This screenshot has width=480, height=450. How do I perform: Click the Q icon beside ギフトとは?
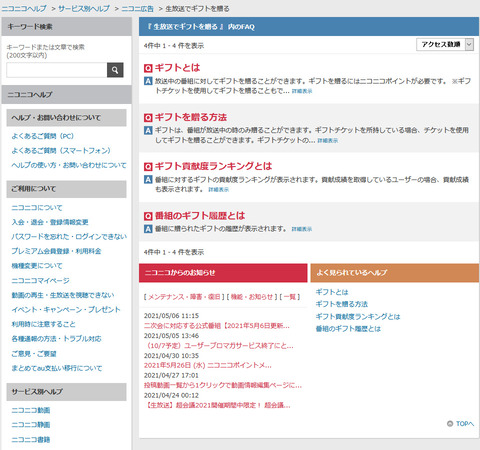tap(148, 68)
